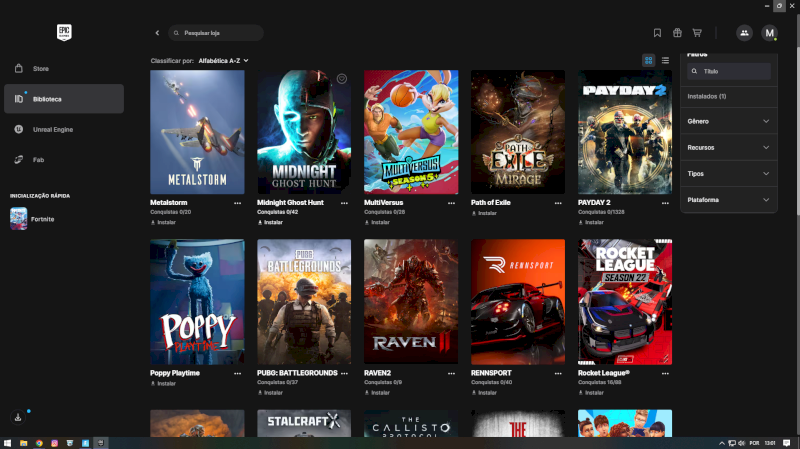Open MultiVersus cover art

click(411, 132)
